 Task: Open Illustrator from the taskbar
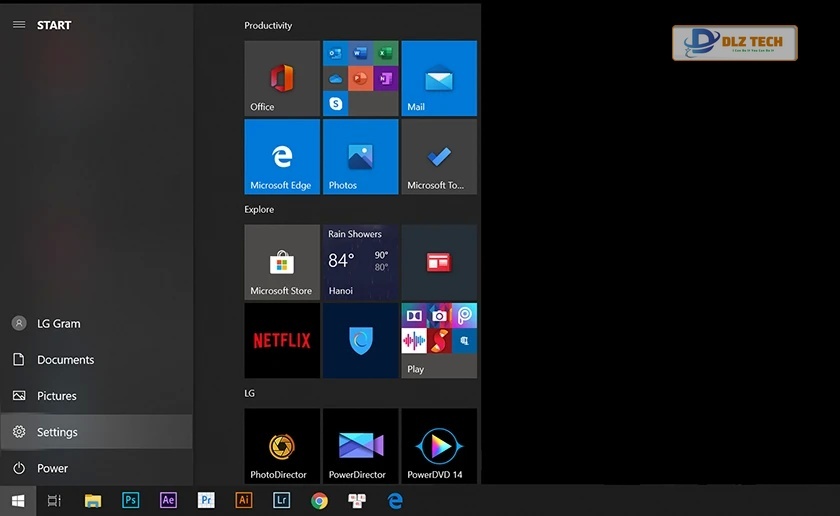[x=244, y=500]
